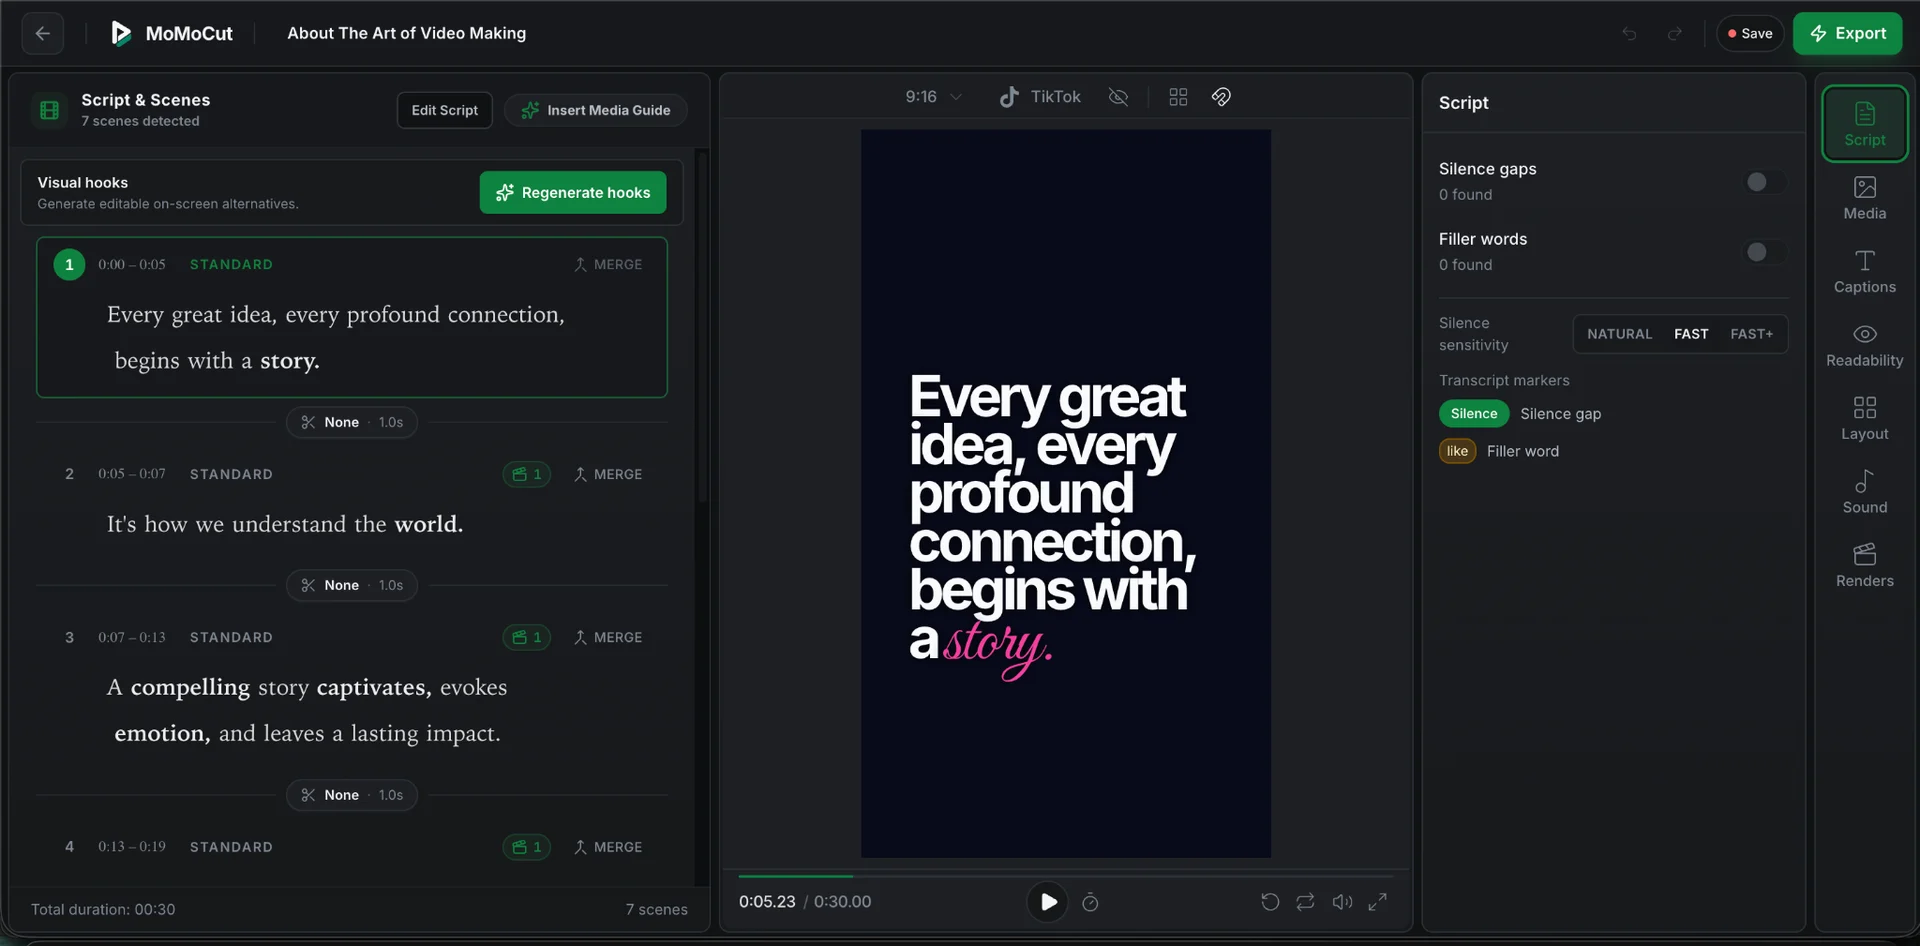Viewport: 1920px width, 946px height.
Task: Switch to the Readability sidebar tab
Action: pos(1864,346)
